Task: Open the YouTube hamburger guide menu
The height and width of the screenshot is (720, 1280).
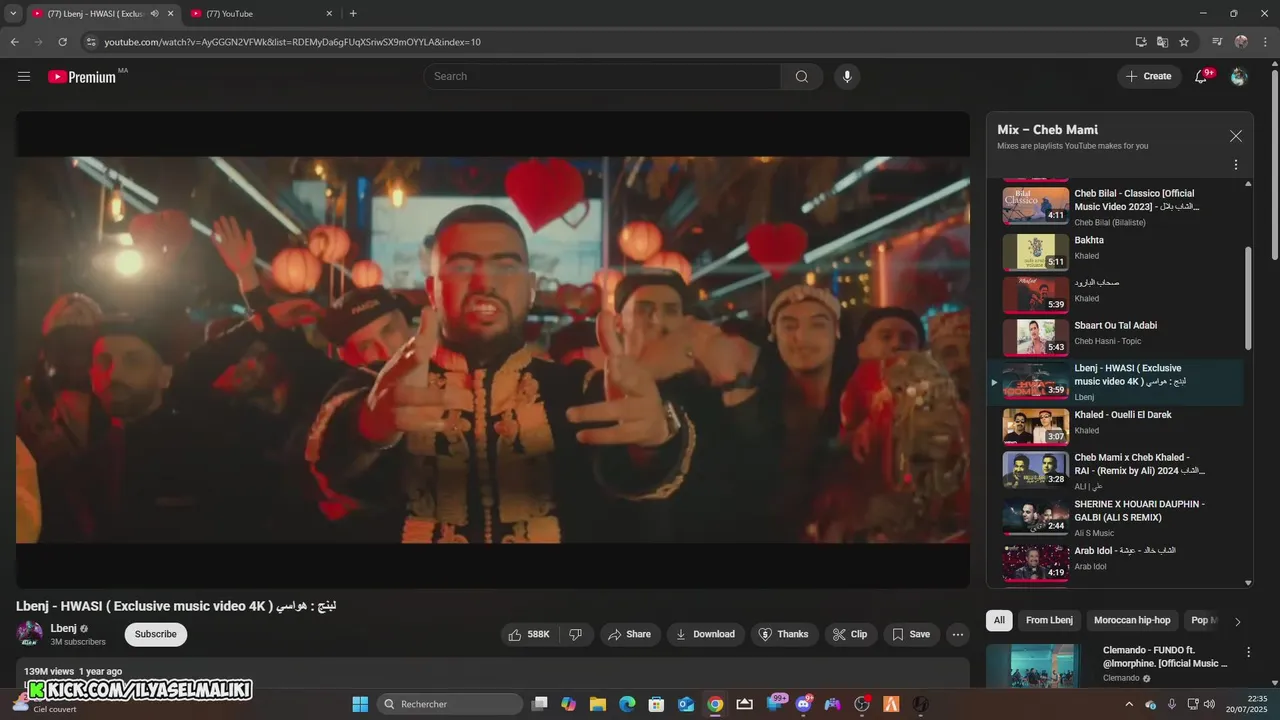Action: tap(24, 77)
